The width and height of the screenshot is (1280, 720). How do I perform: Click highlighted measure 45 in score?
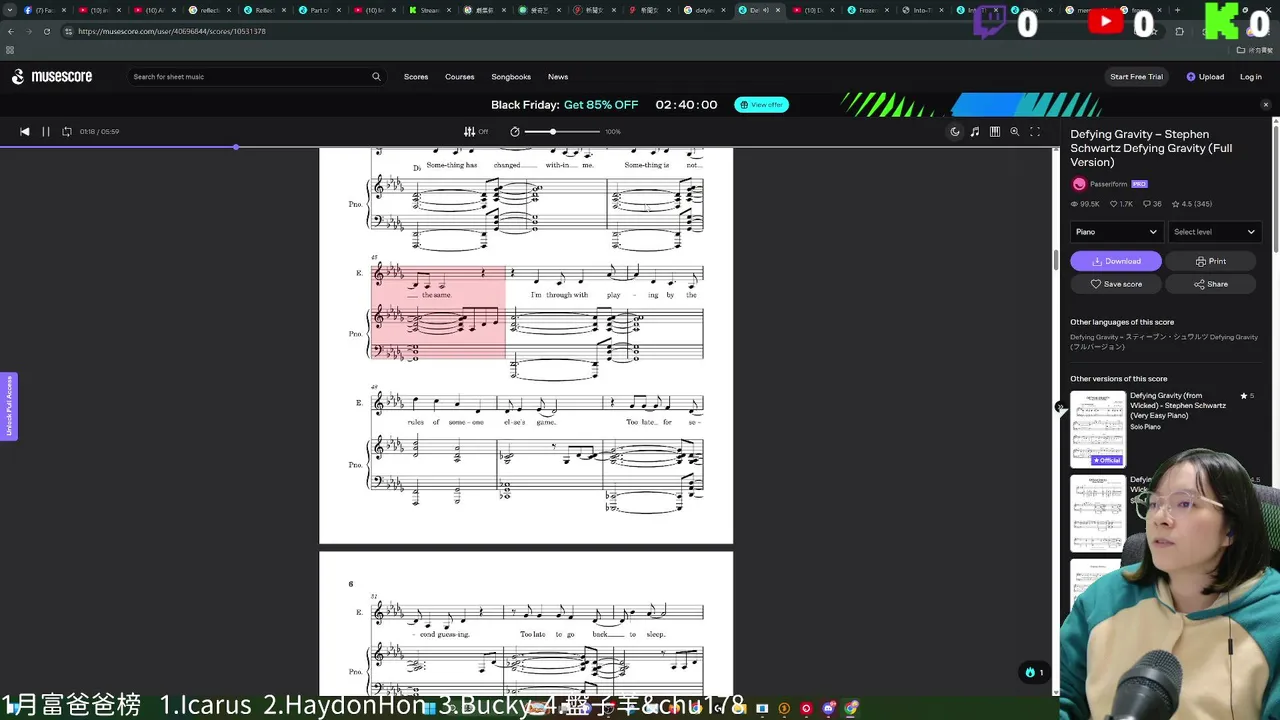(438, 312)
